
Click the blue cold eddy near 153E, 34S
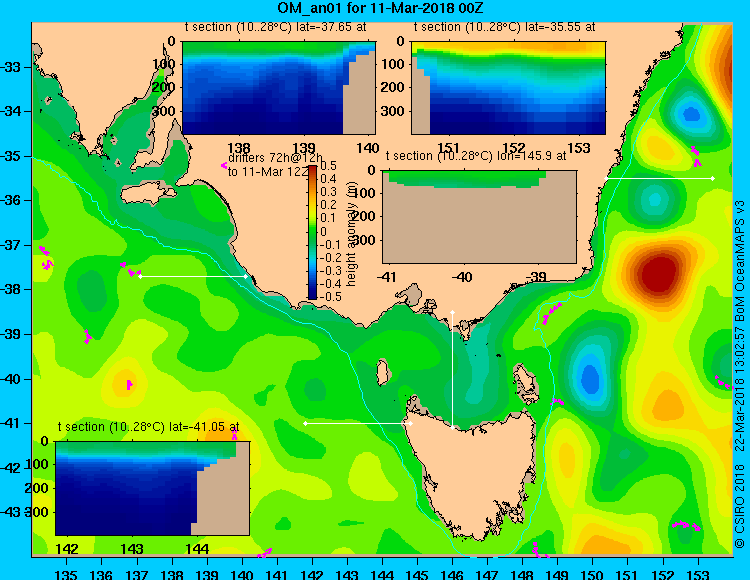(x=692, y=114)
